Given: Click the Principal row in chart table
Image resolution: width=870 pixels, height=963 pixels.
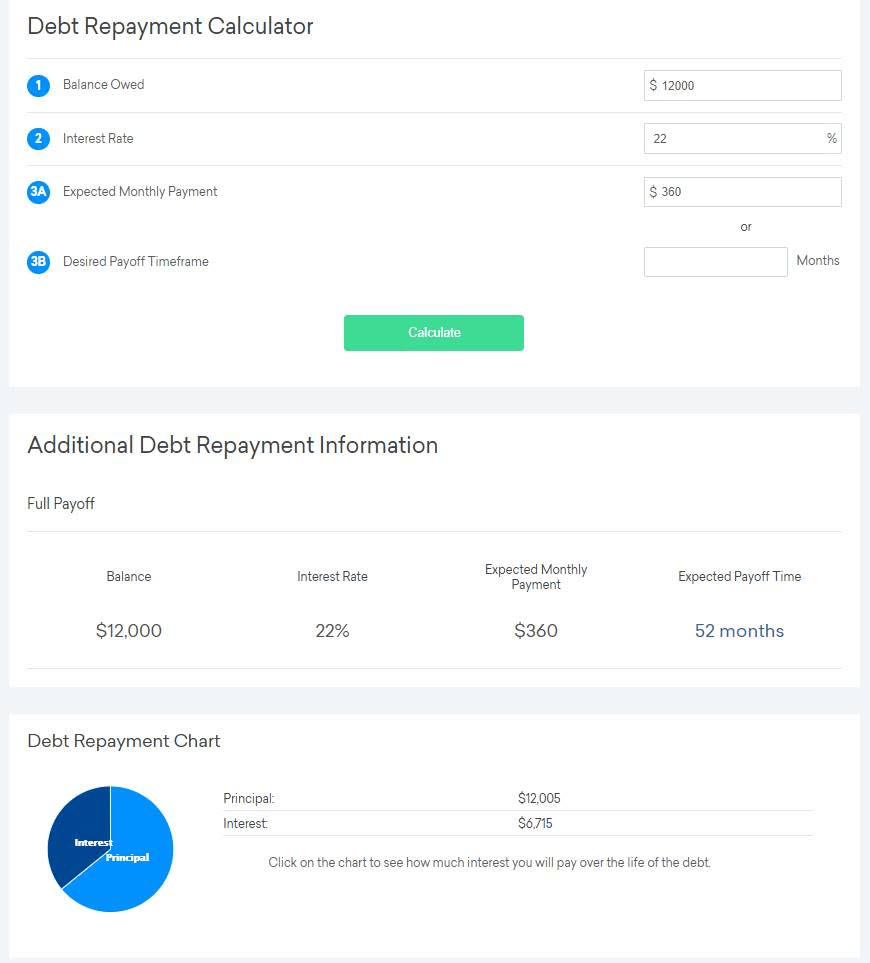Looking at the screenshot, I should point(517,798).
